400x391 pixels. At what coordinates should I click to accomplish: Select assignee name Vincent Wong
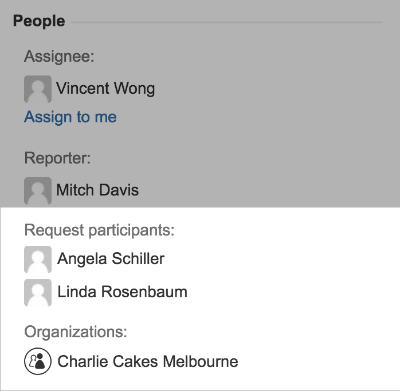pyautogui.click(x=105, y=89)
